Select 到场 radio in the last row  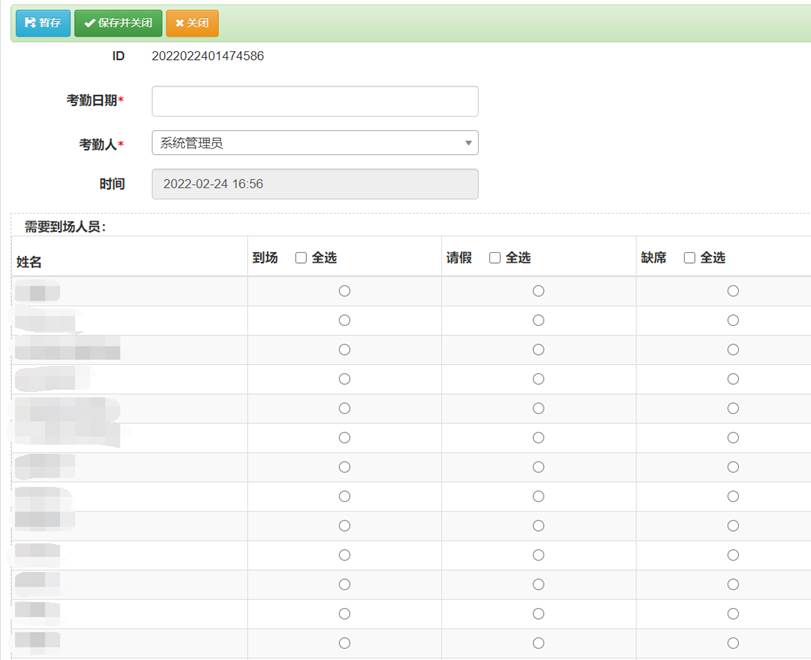pyautogui.click(x=344, y=643)
